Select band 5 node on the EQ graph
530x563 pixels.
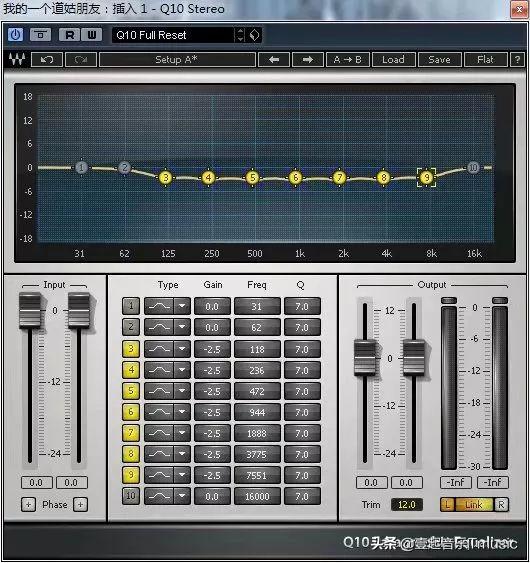tap(252, 177)
